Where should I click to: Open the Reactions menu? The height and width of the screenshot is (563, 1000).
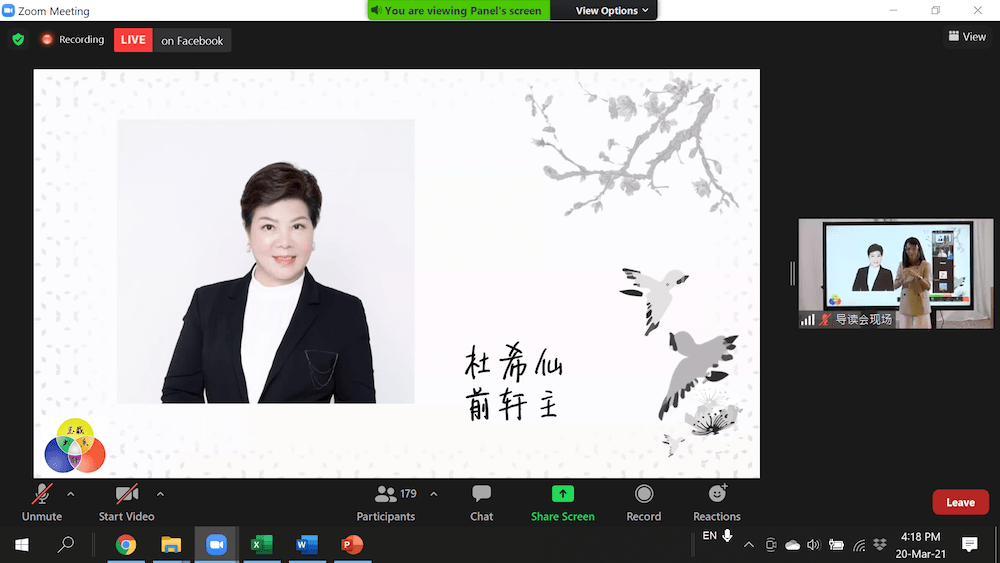(716, 502)
